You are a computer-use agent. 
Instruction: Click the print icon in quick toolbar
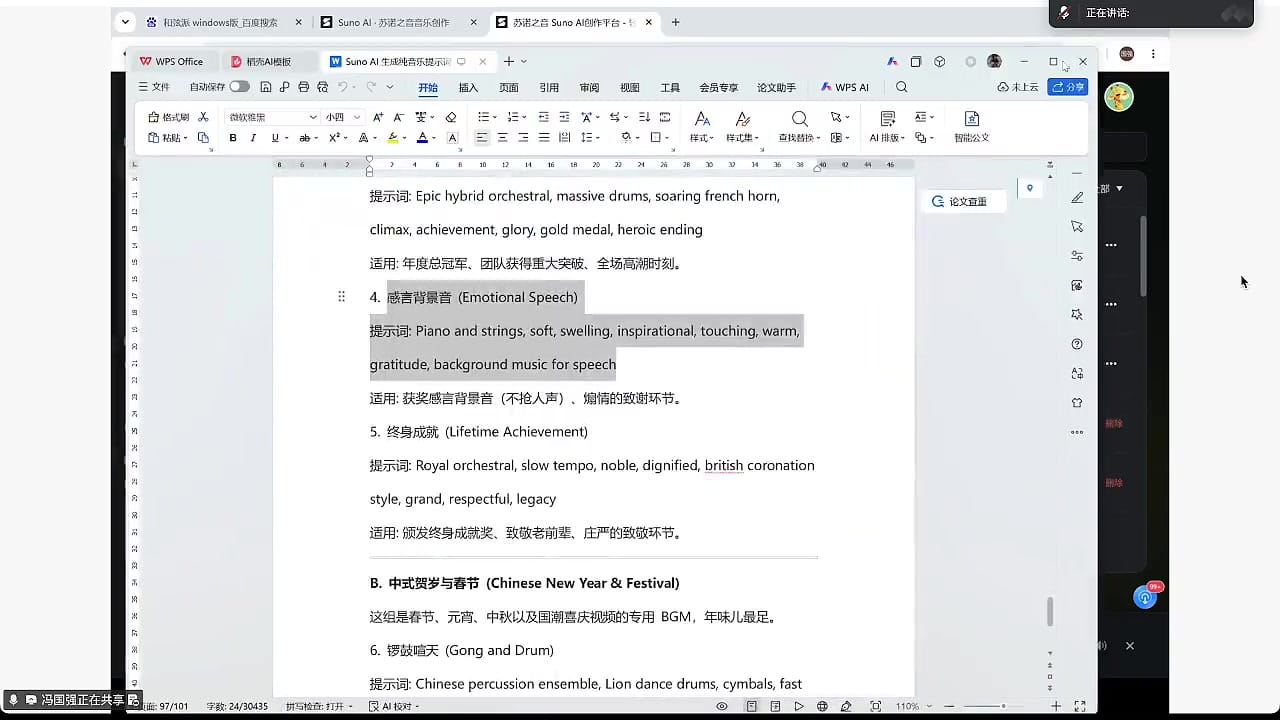[304, 87]
